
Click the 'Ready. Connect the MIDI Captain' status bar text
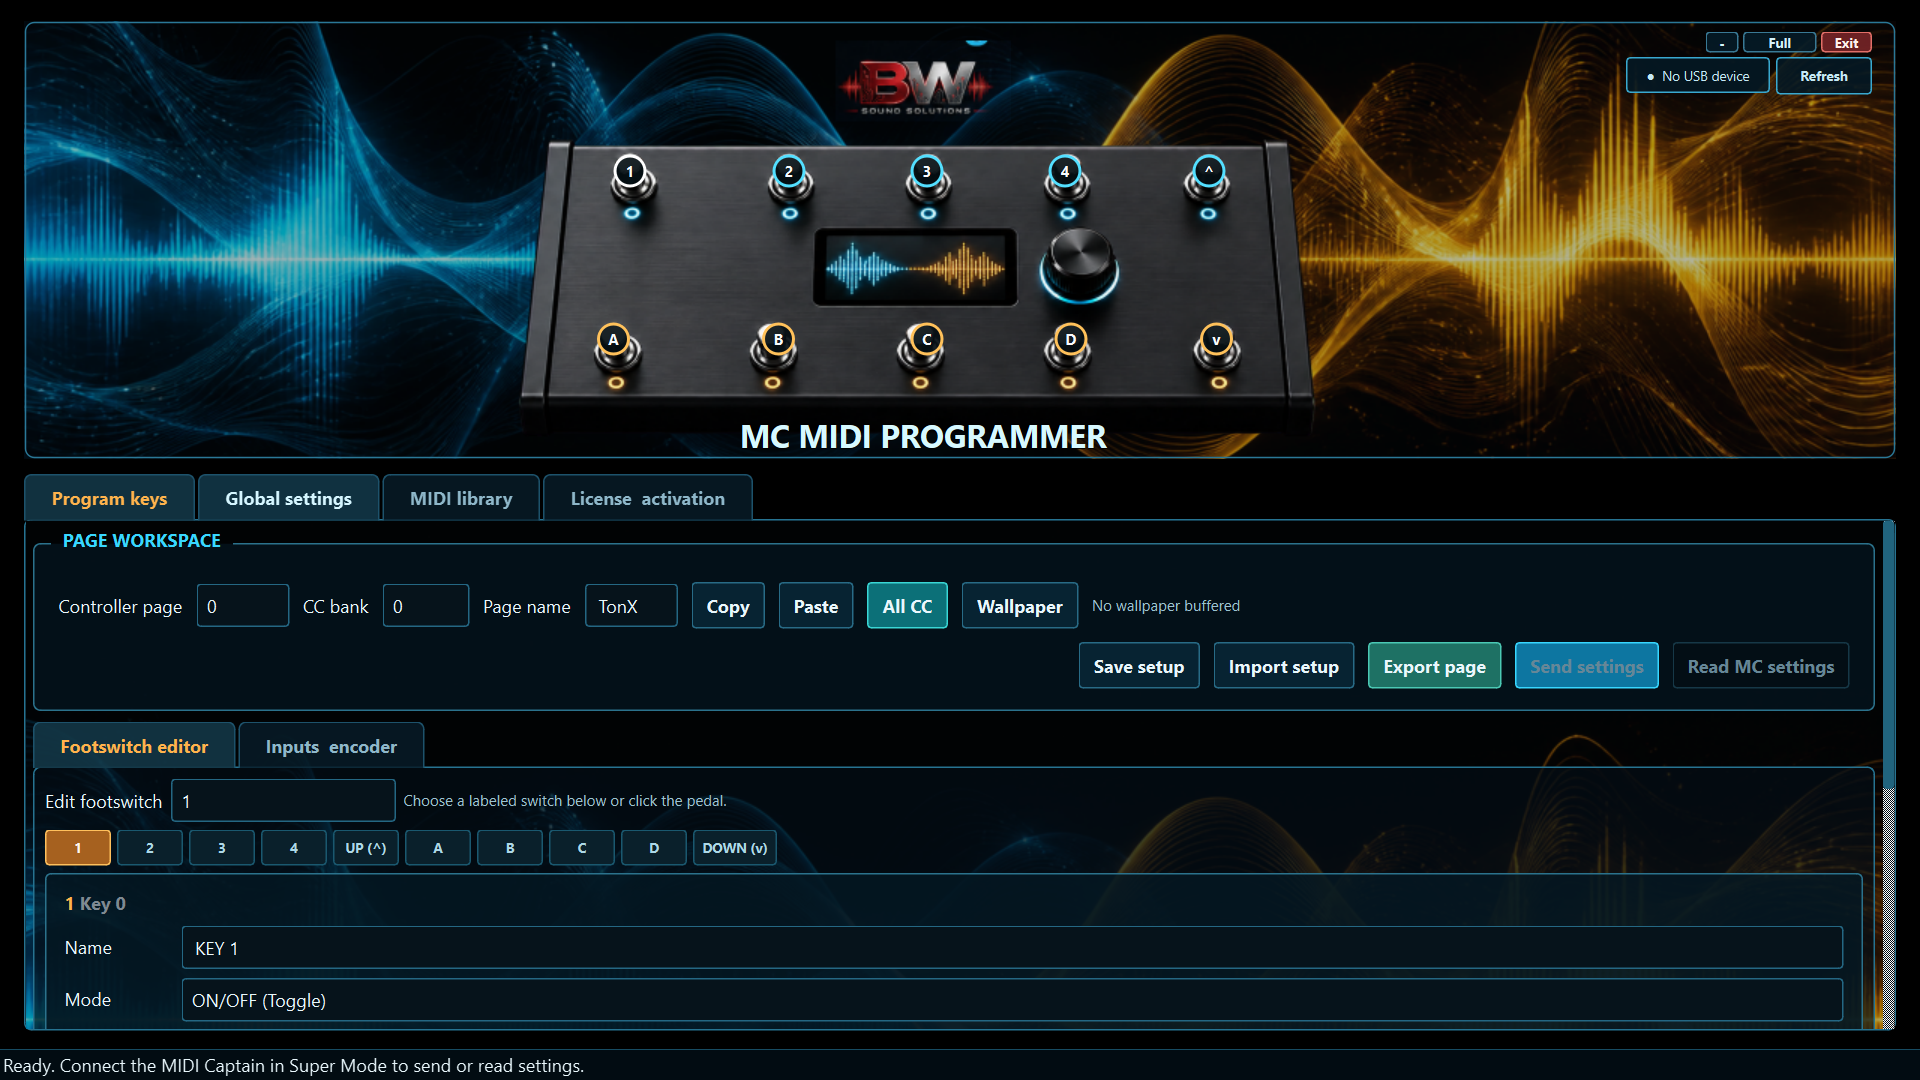click(294, 1065)
